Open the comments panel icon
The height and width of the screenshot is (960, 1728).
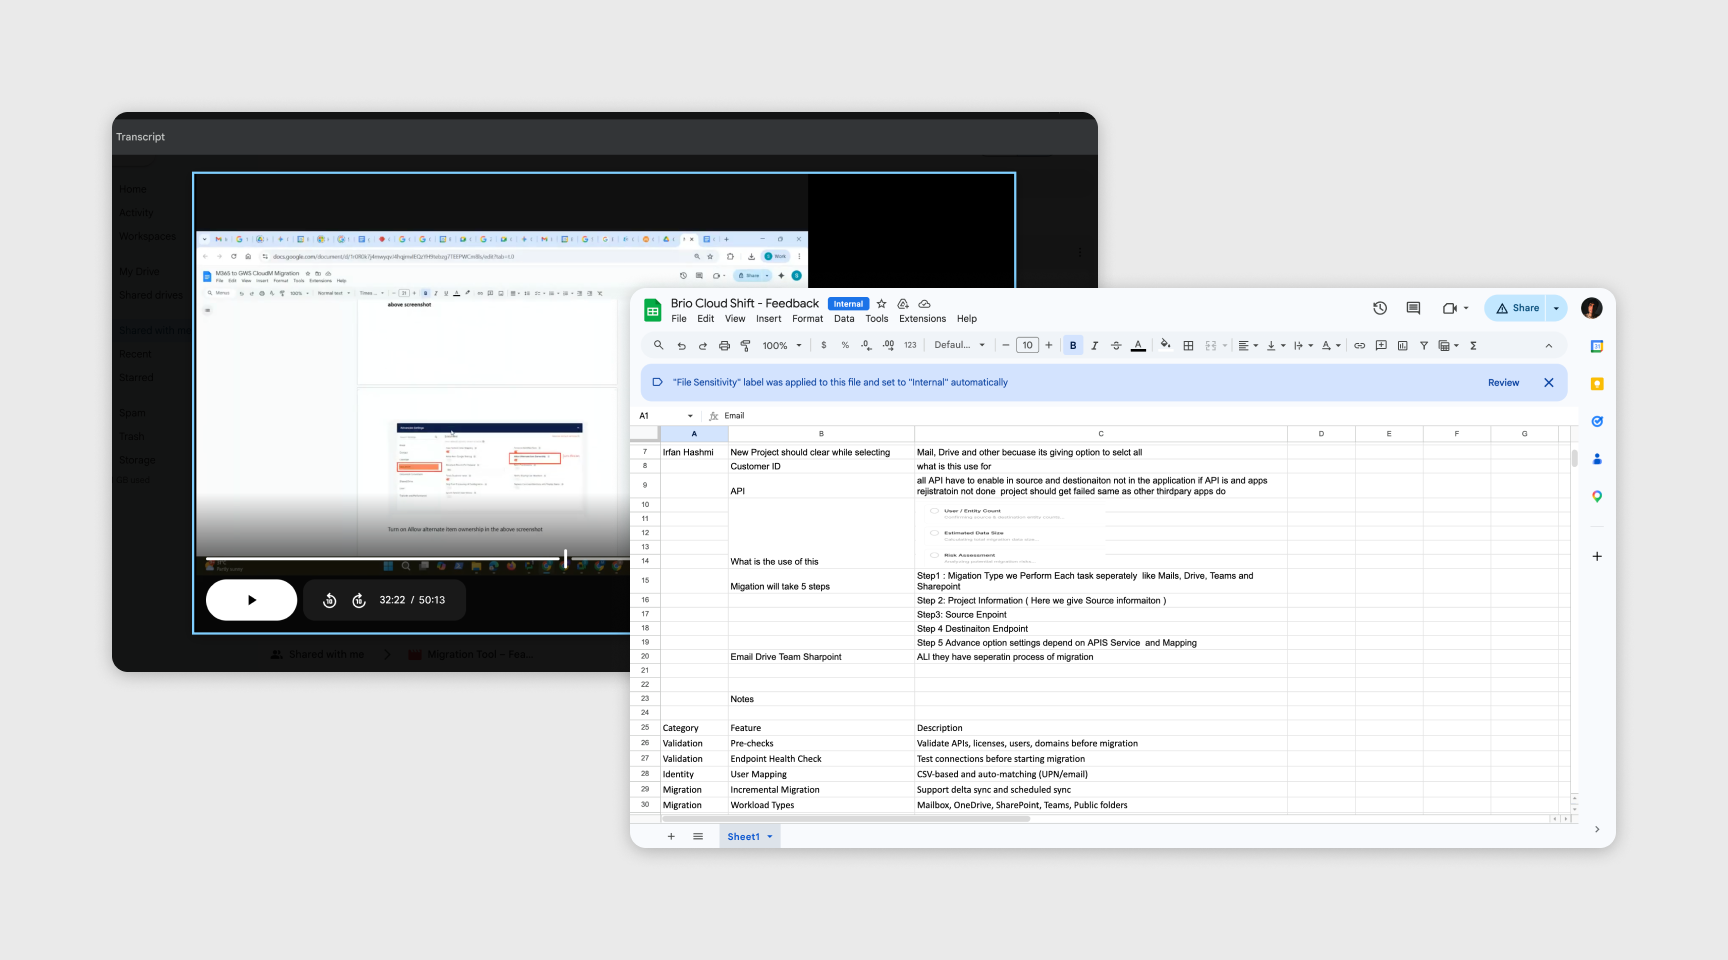point(1413,308)
